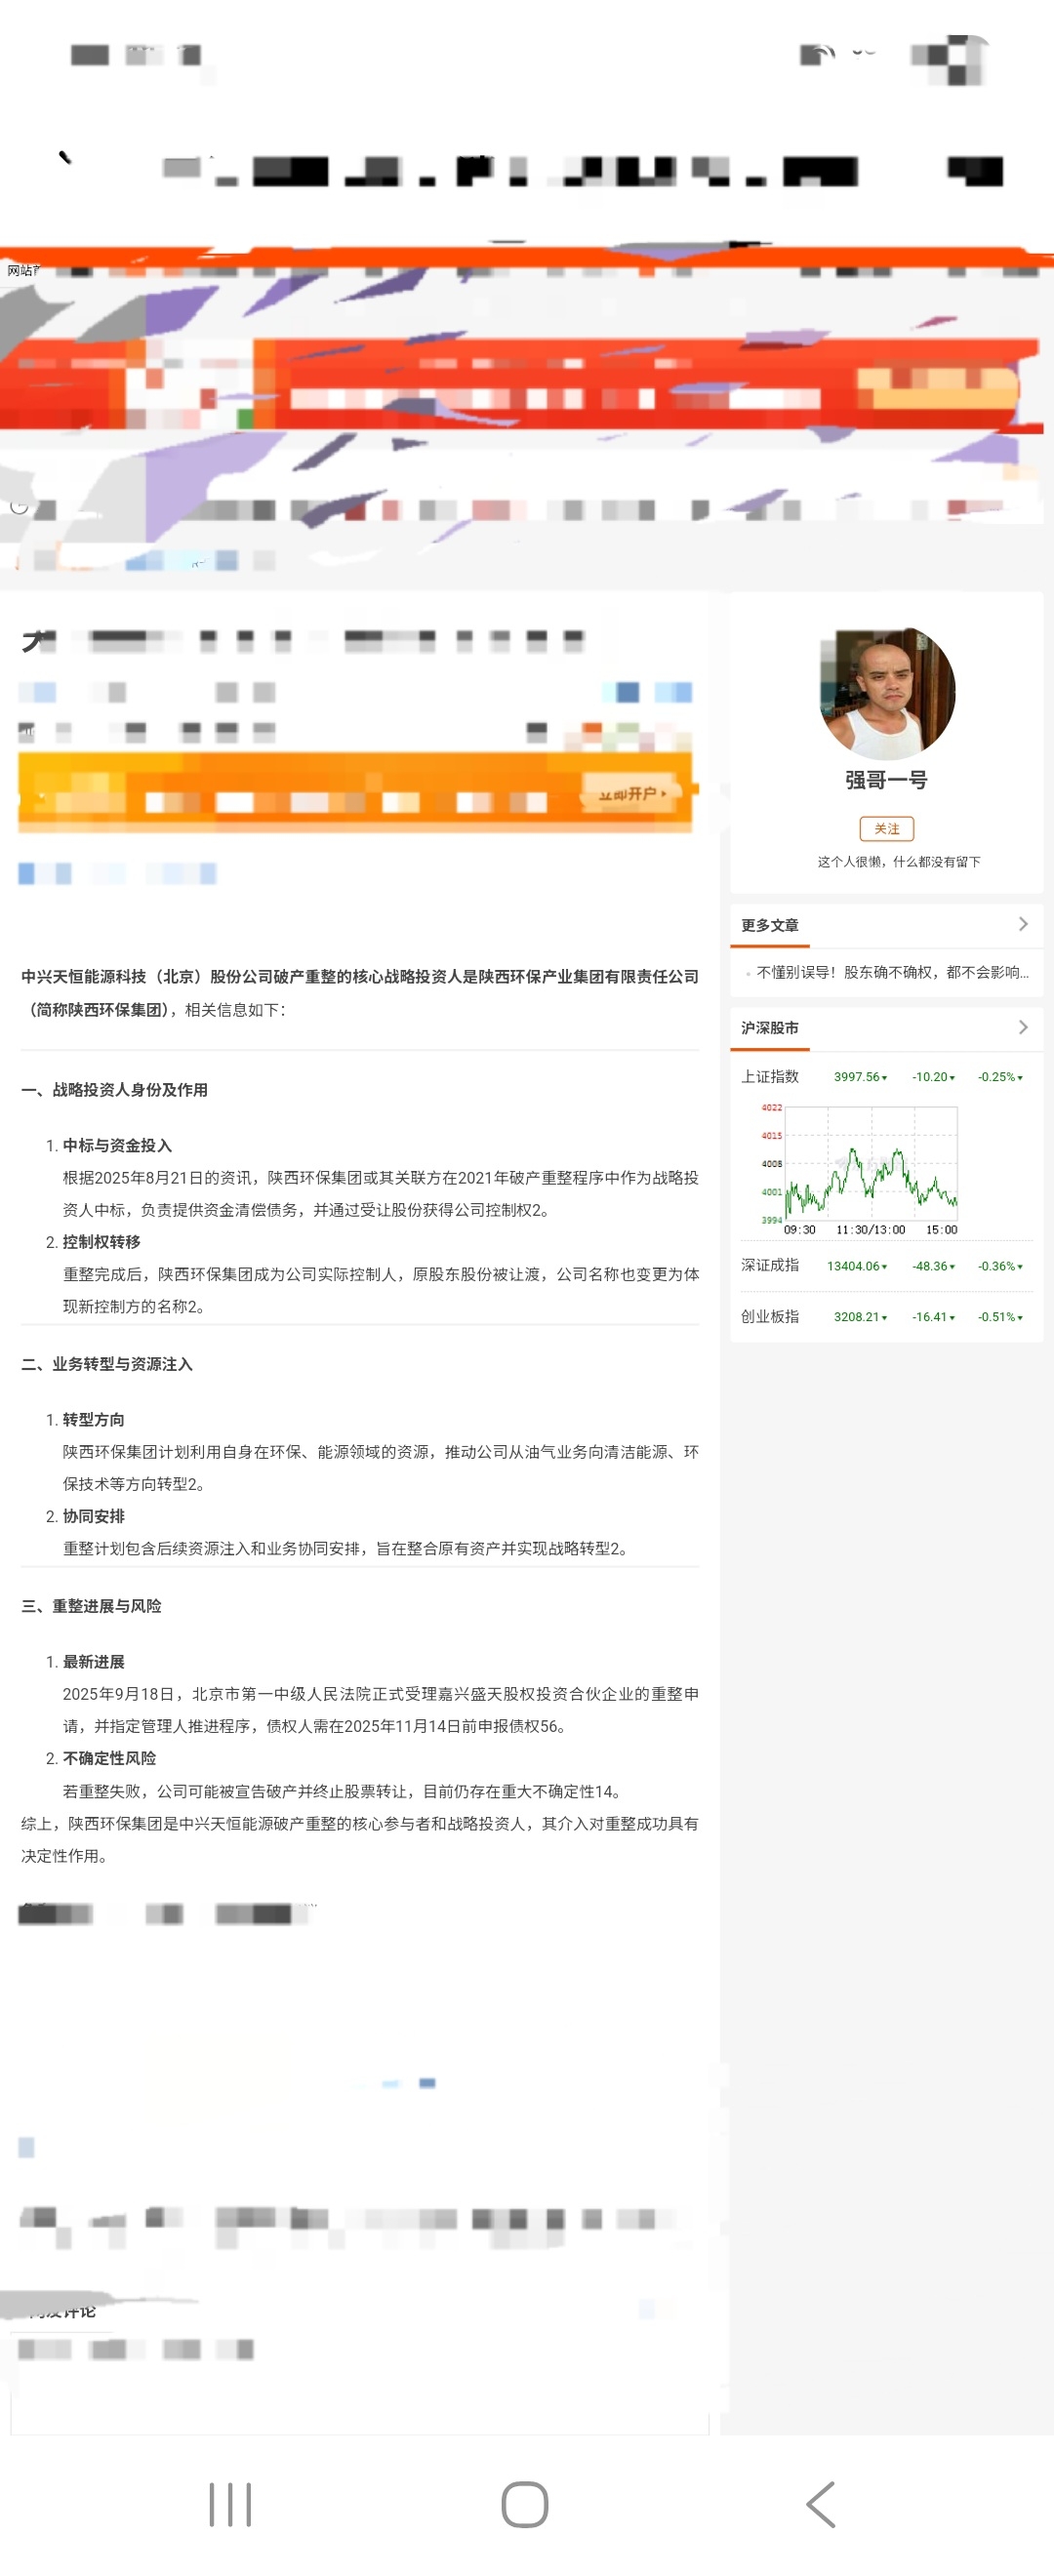This screenshot has width=1054, height=2576.
Task: Select the 更多文章 tab
Action: [770, 925]
